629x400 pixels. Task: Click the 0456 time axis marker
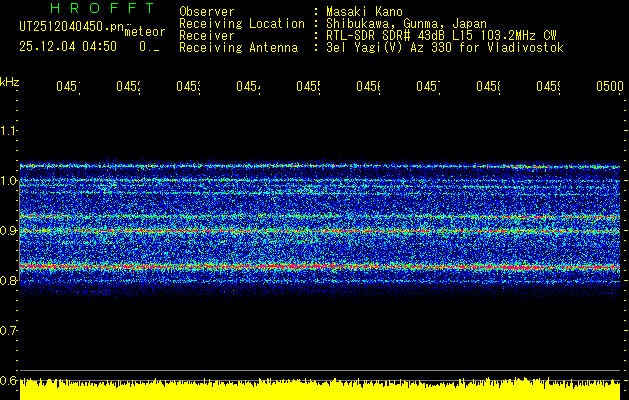(369, 86)
